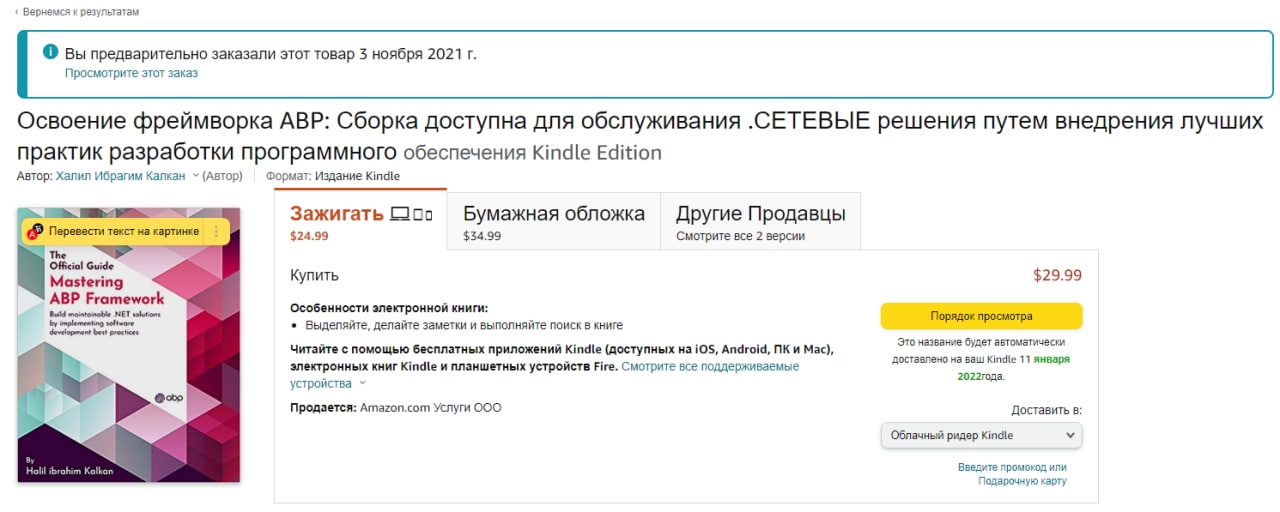Switch to the Другие Продавцы tab

(760, 222)
